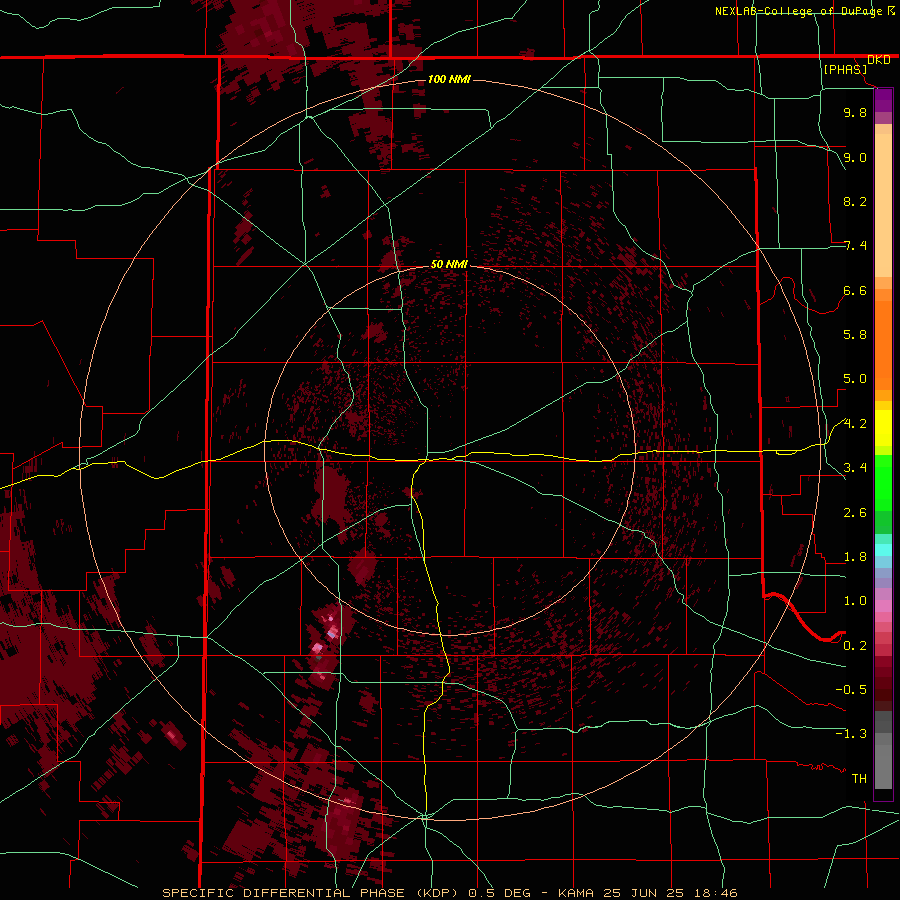
Task: Click the 50 NMI range ring label
Action: pos(449,264)
